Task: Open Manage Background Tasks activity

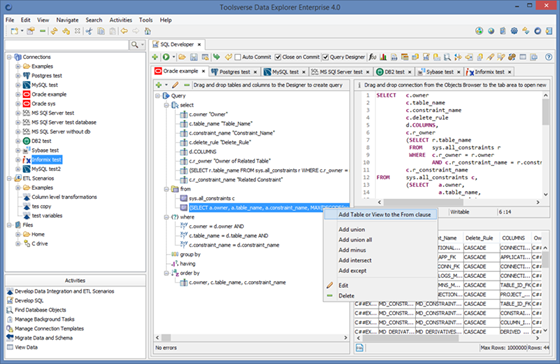Action: tap(45, 319)
